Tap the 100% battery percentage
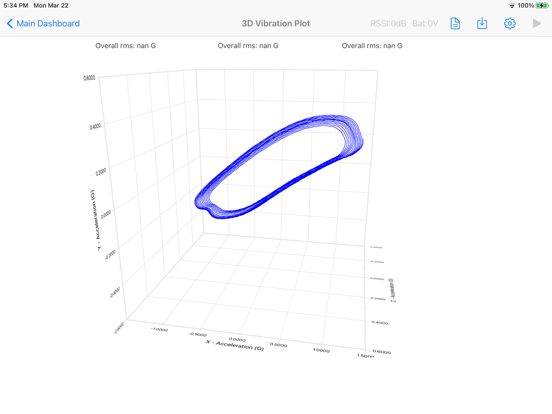Screen dimensions: 552x414 tap(526, 6)
